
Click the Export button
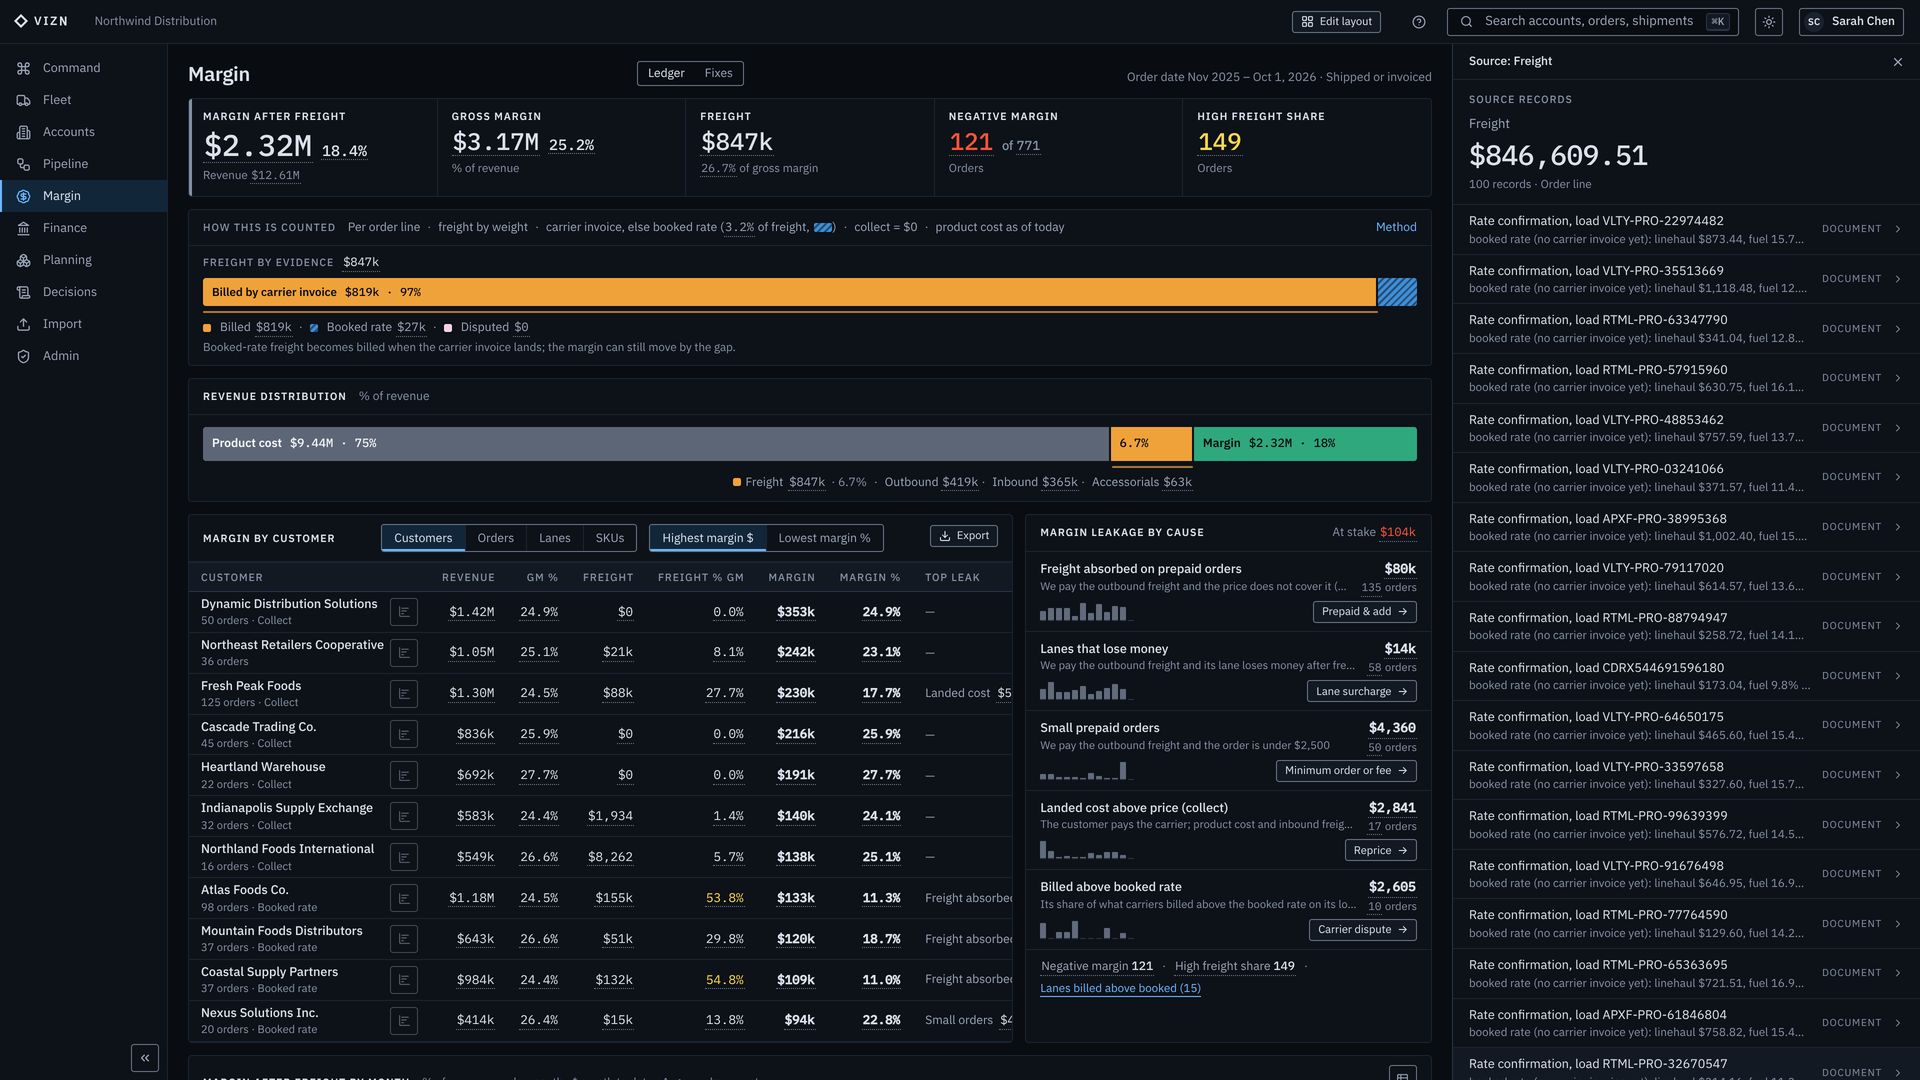coord(964,536)
